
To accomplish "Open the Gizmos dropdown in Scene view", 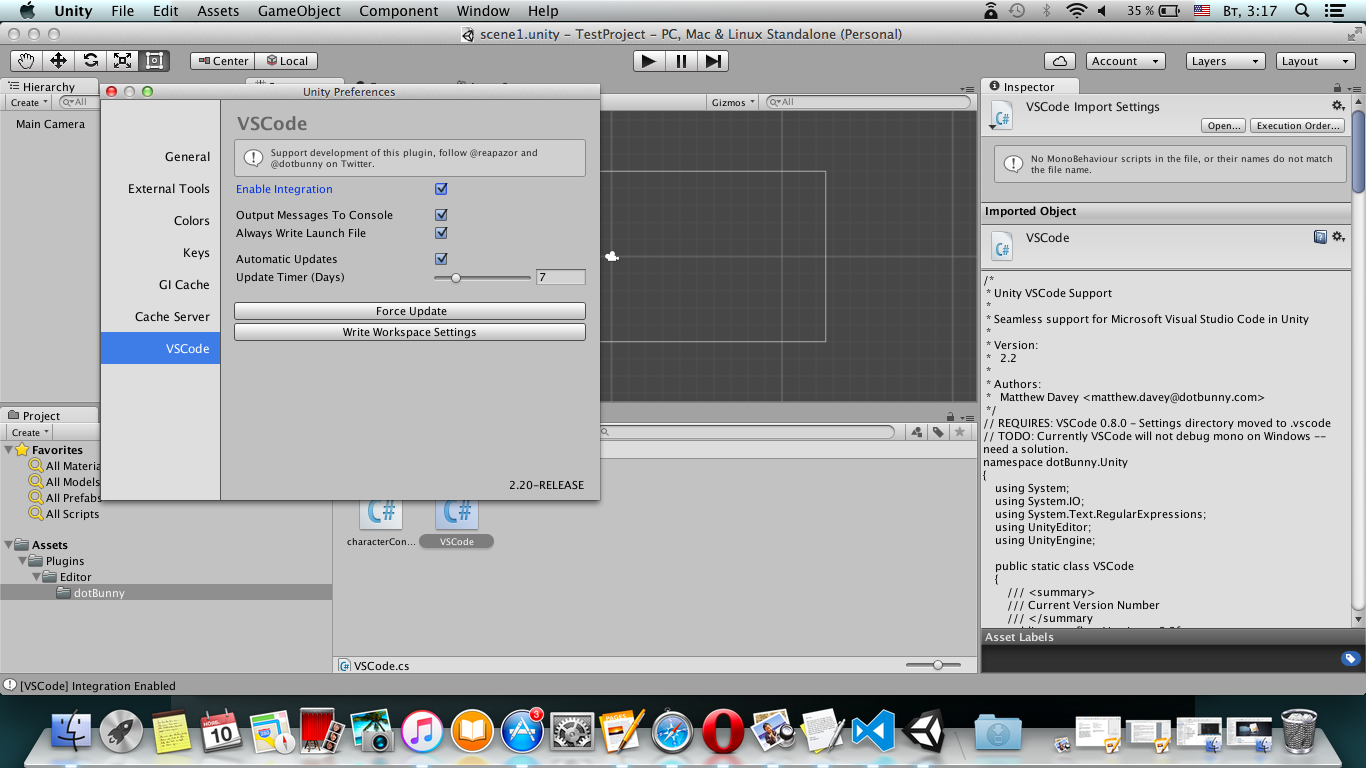I will (x=733, y=102).
